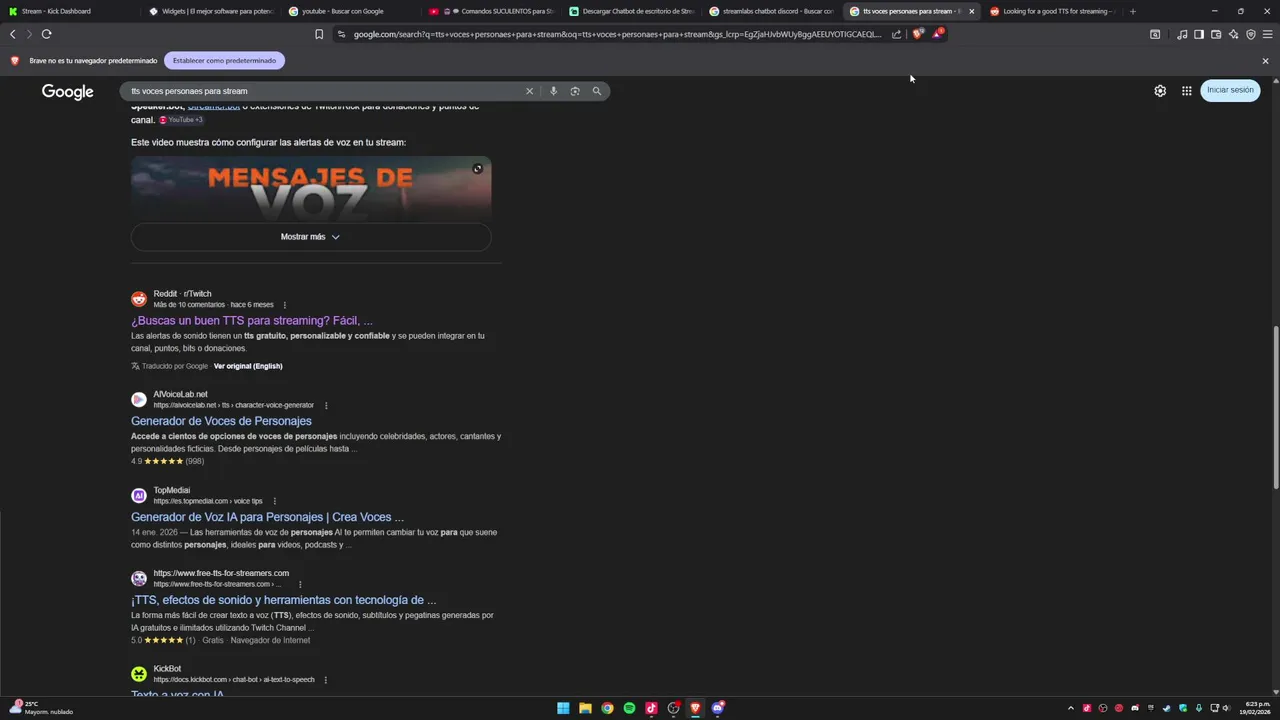Clear the Google search box with the X
Image resolution: width=1280 pixels, height=720 pixels.
pyautogui.click(x=530, y=91)
